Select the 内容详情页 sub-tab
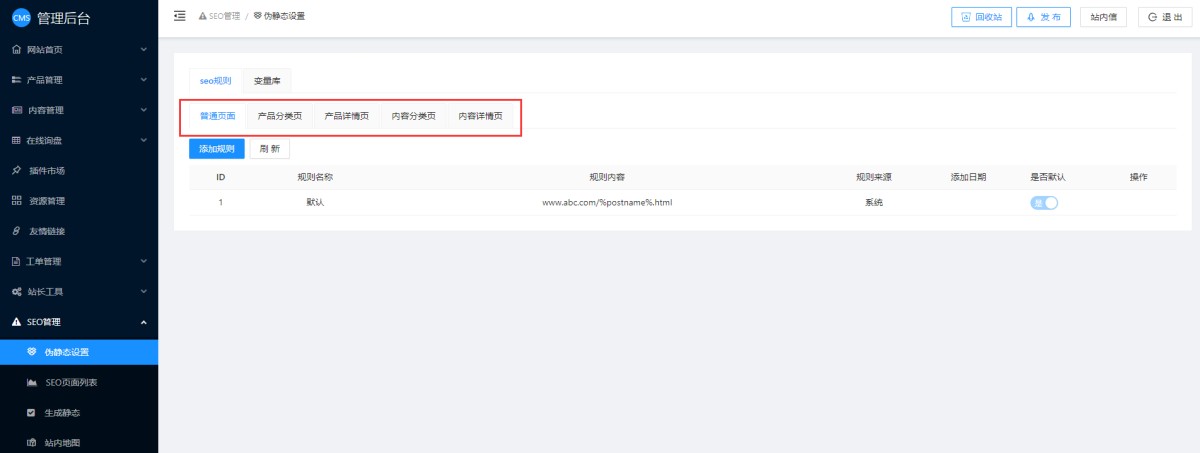 tap(480, 116)
